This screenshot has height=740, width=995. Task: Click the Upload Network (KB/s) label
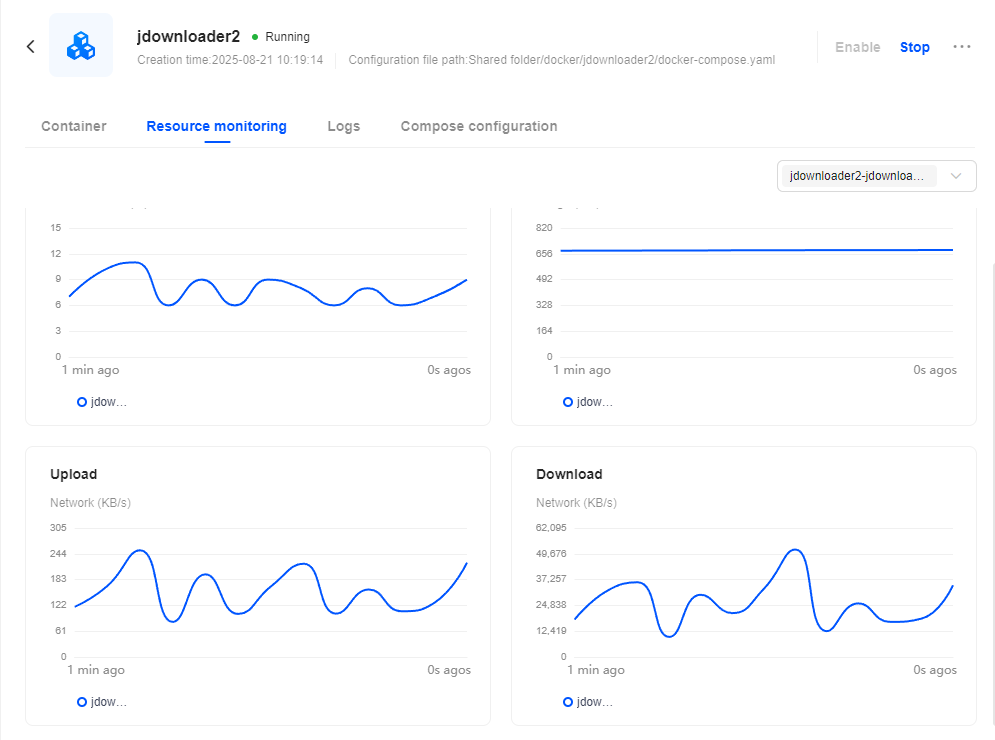point(90,503)
